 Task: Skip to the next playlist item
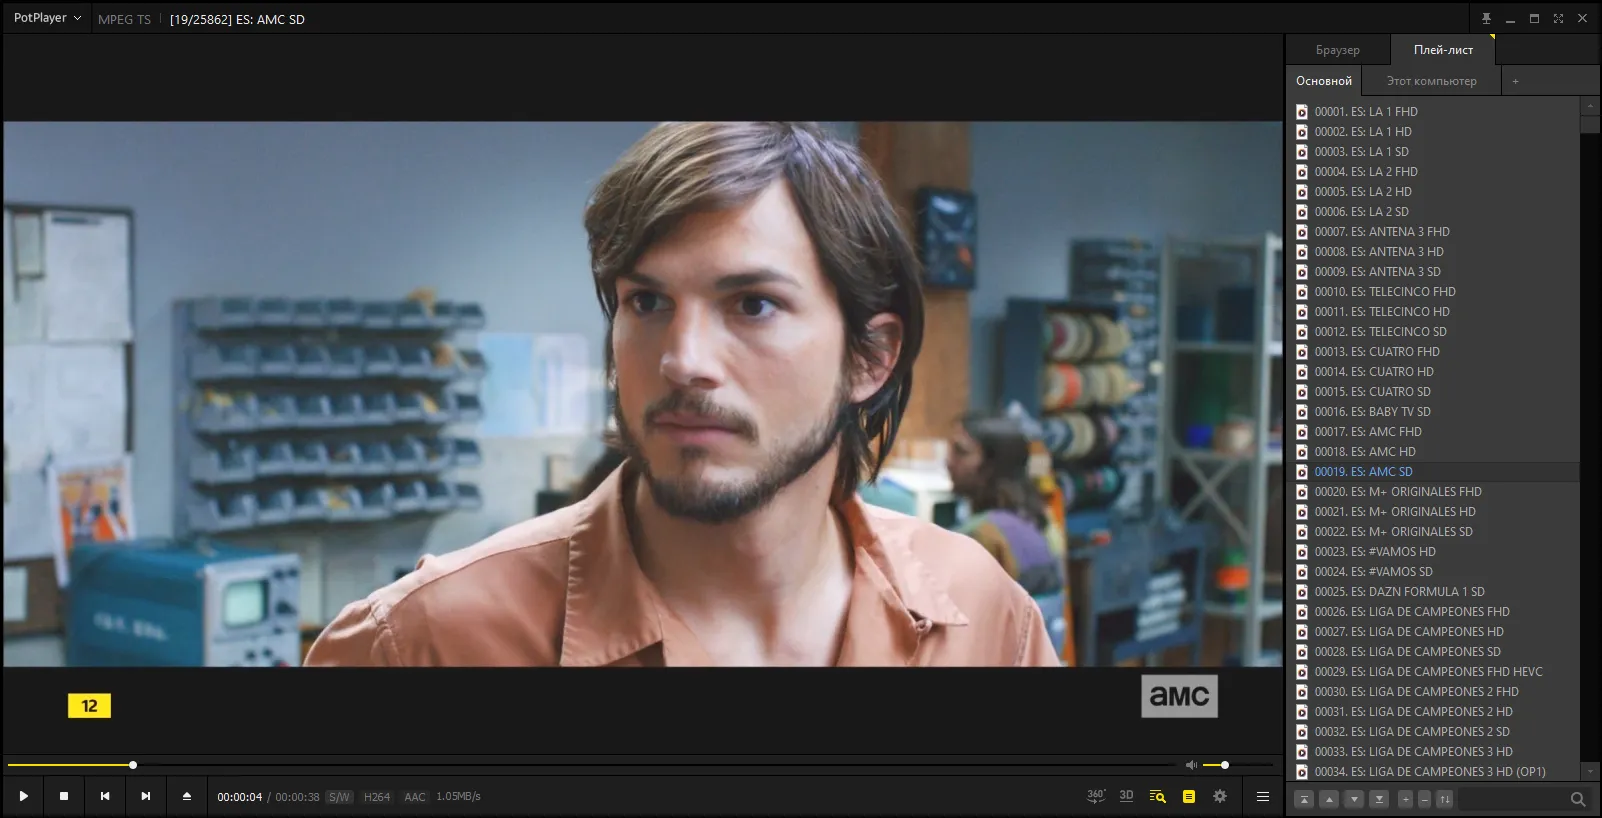pos(146,796)
